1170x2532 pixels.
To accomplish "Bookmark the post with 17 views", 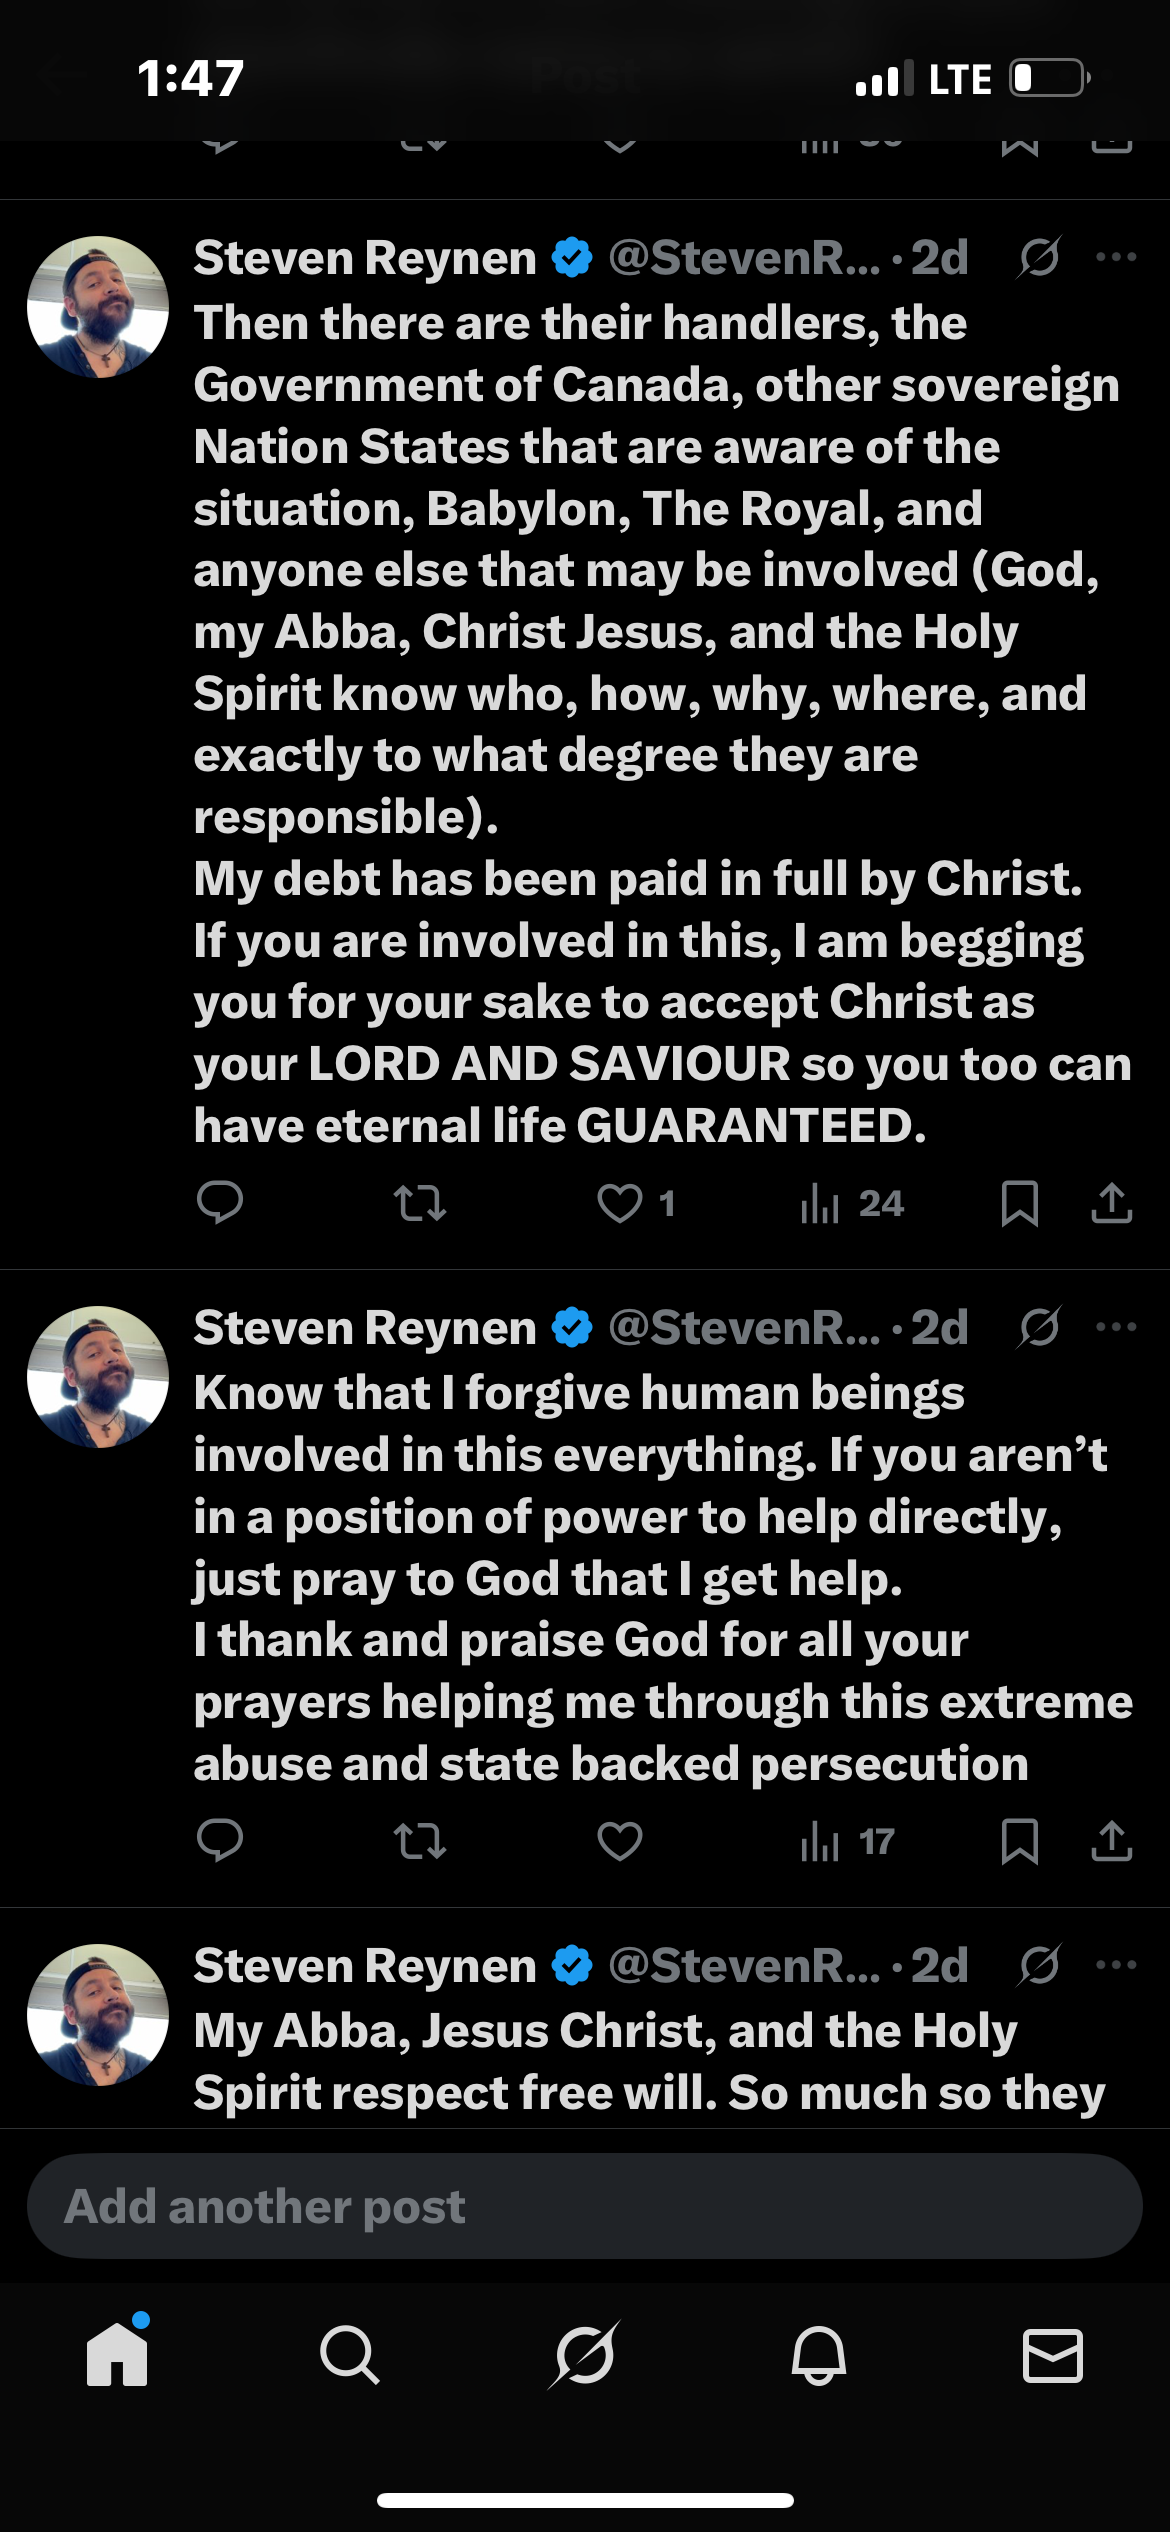I will [1019, 1841].
